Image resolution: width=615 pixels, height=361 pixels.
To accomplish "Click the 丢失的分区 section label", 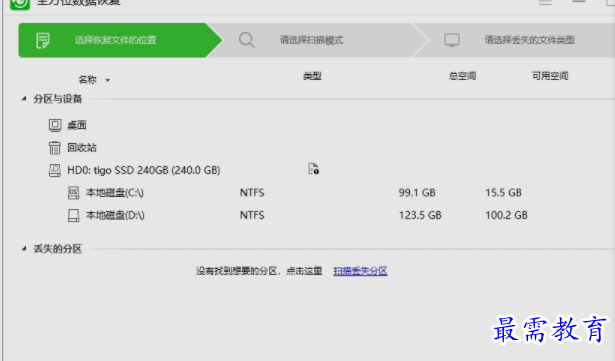I will [58, 248].
